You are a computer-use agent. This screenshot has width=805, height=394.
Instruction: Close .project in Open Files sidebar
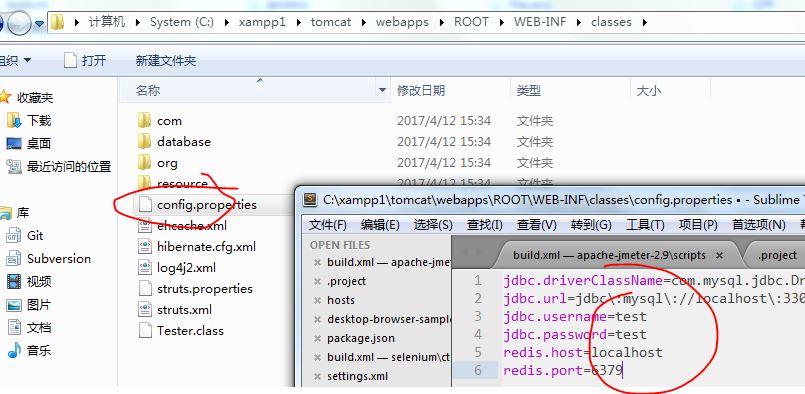pyautogui.click(x=317, y=282)
